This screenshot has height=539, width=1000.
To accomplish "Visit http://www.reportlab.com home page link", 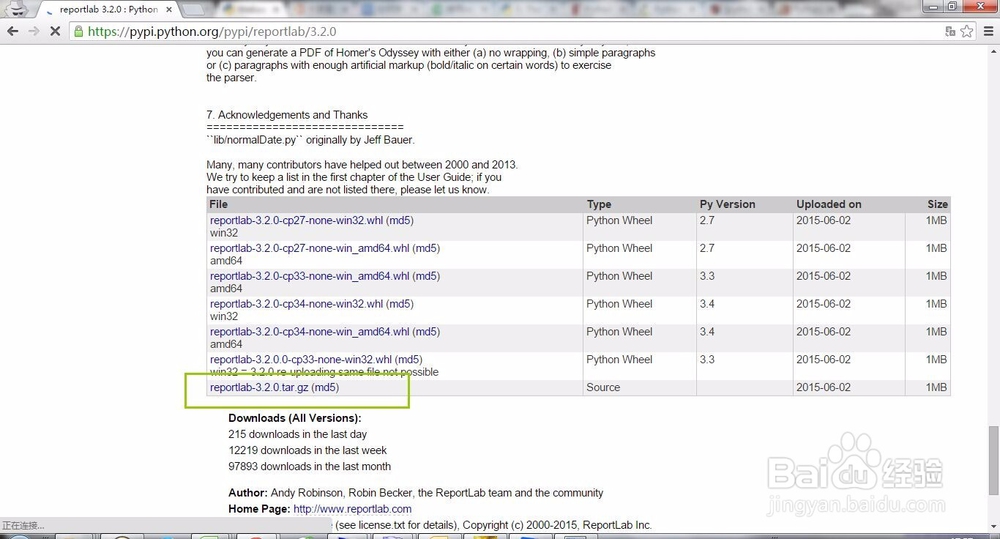I will pyautogui.click(x=352, y=509).
